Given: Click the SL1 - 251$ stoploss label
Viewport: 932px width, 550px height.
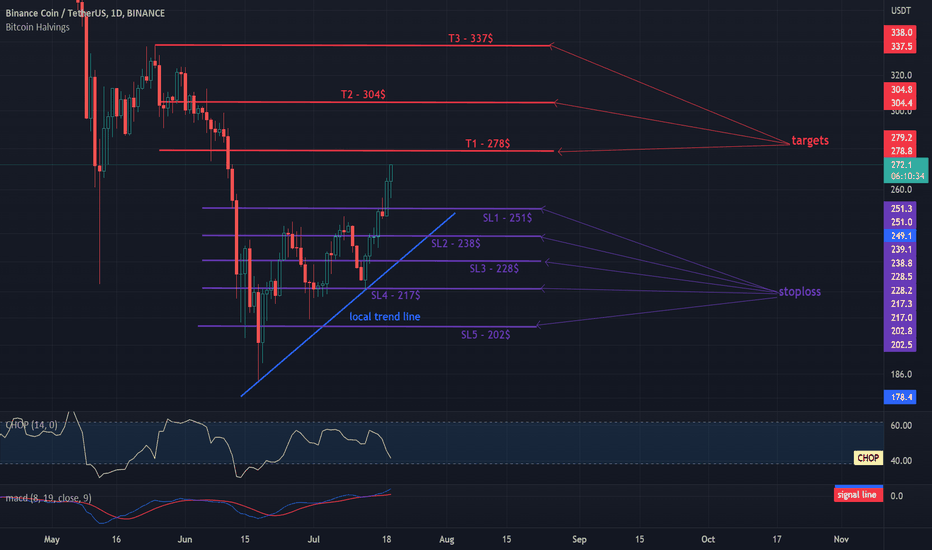Looking at the screenshot, I should (507, 218).
